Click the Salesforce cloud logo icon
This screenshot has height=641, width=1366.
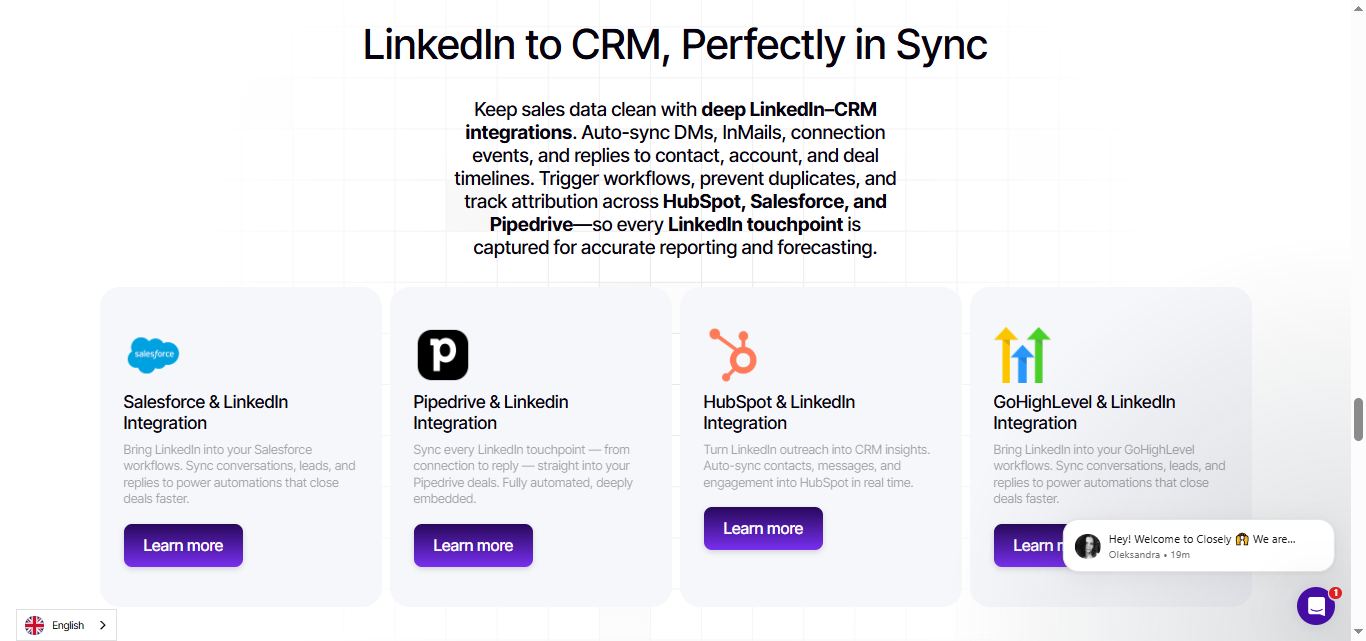coord(153,354)
